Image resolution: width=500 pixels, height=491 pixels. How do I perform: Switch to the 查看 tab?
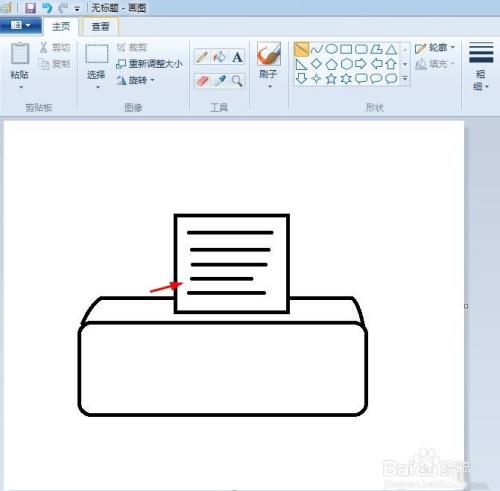100,26
